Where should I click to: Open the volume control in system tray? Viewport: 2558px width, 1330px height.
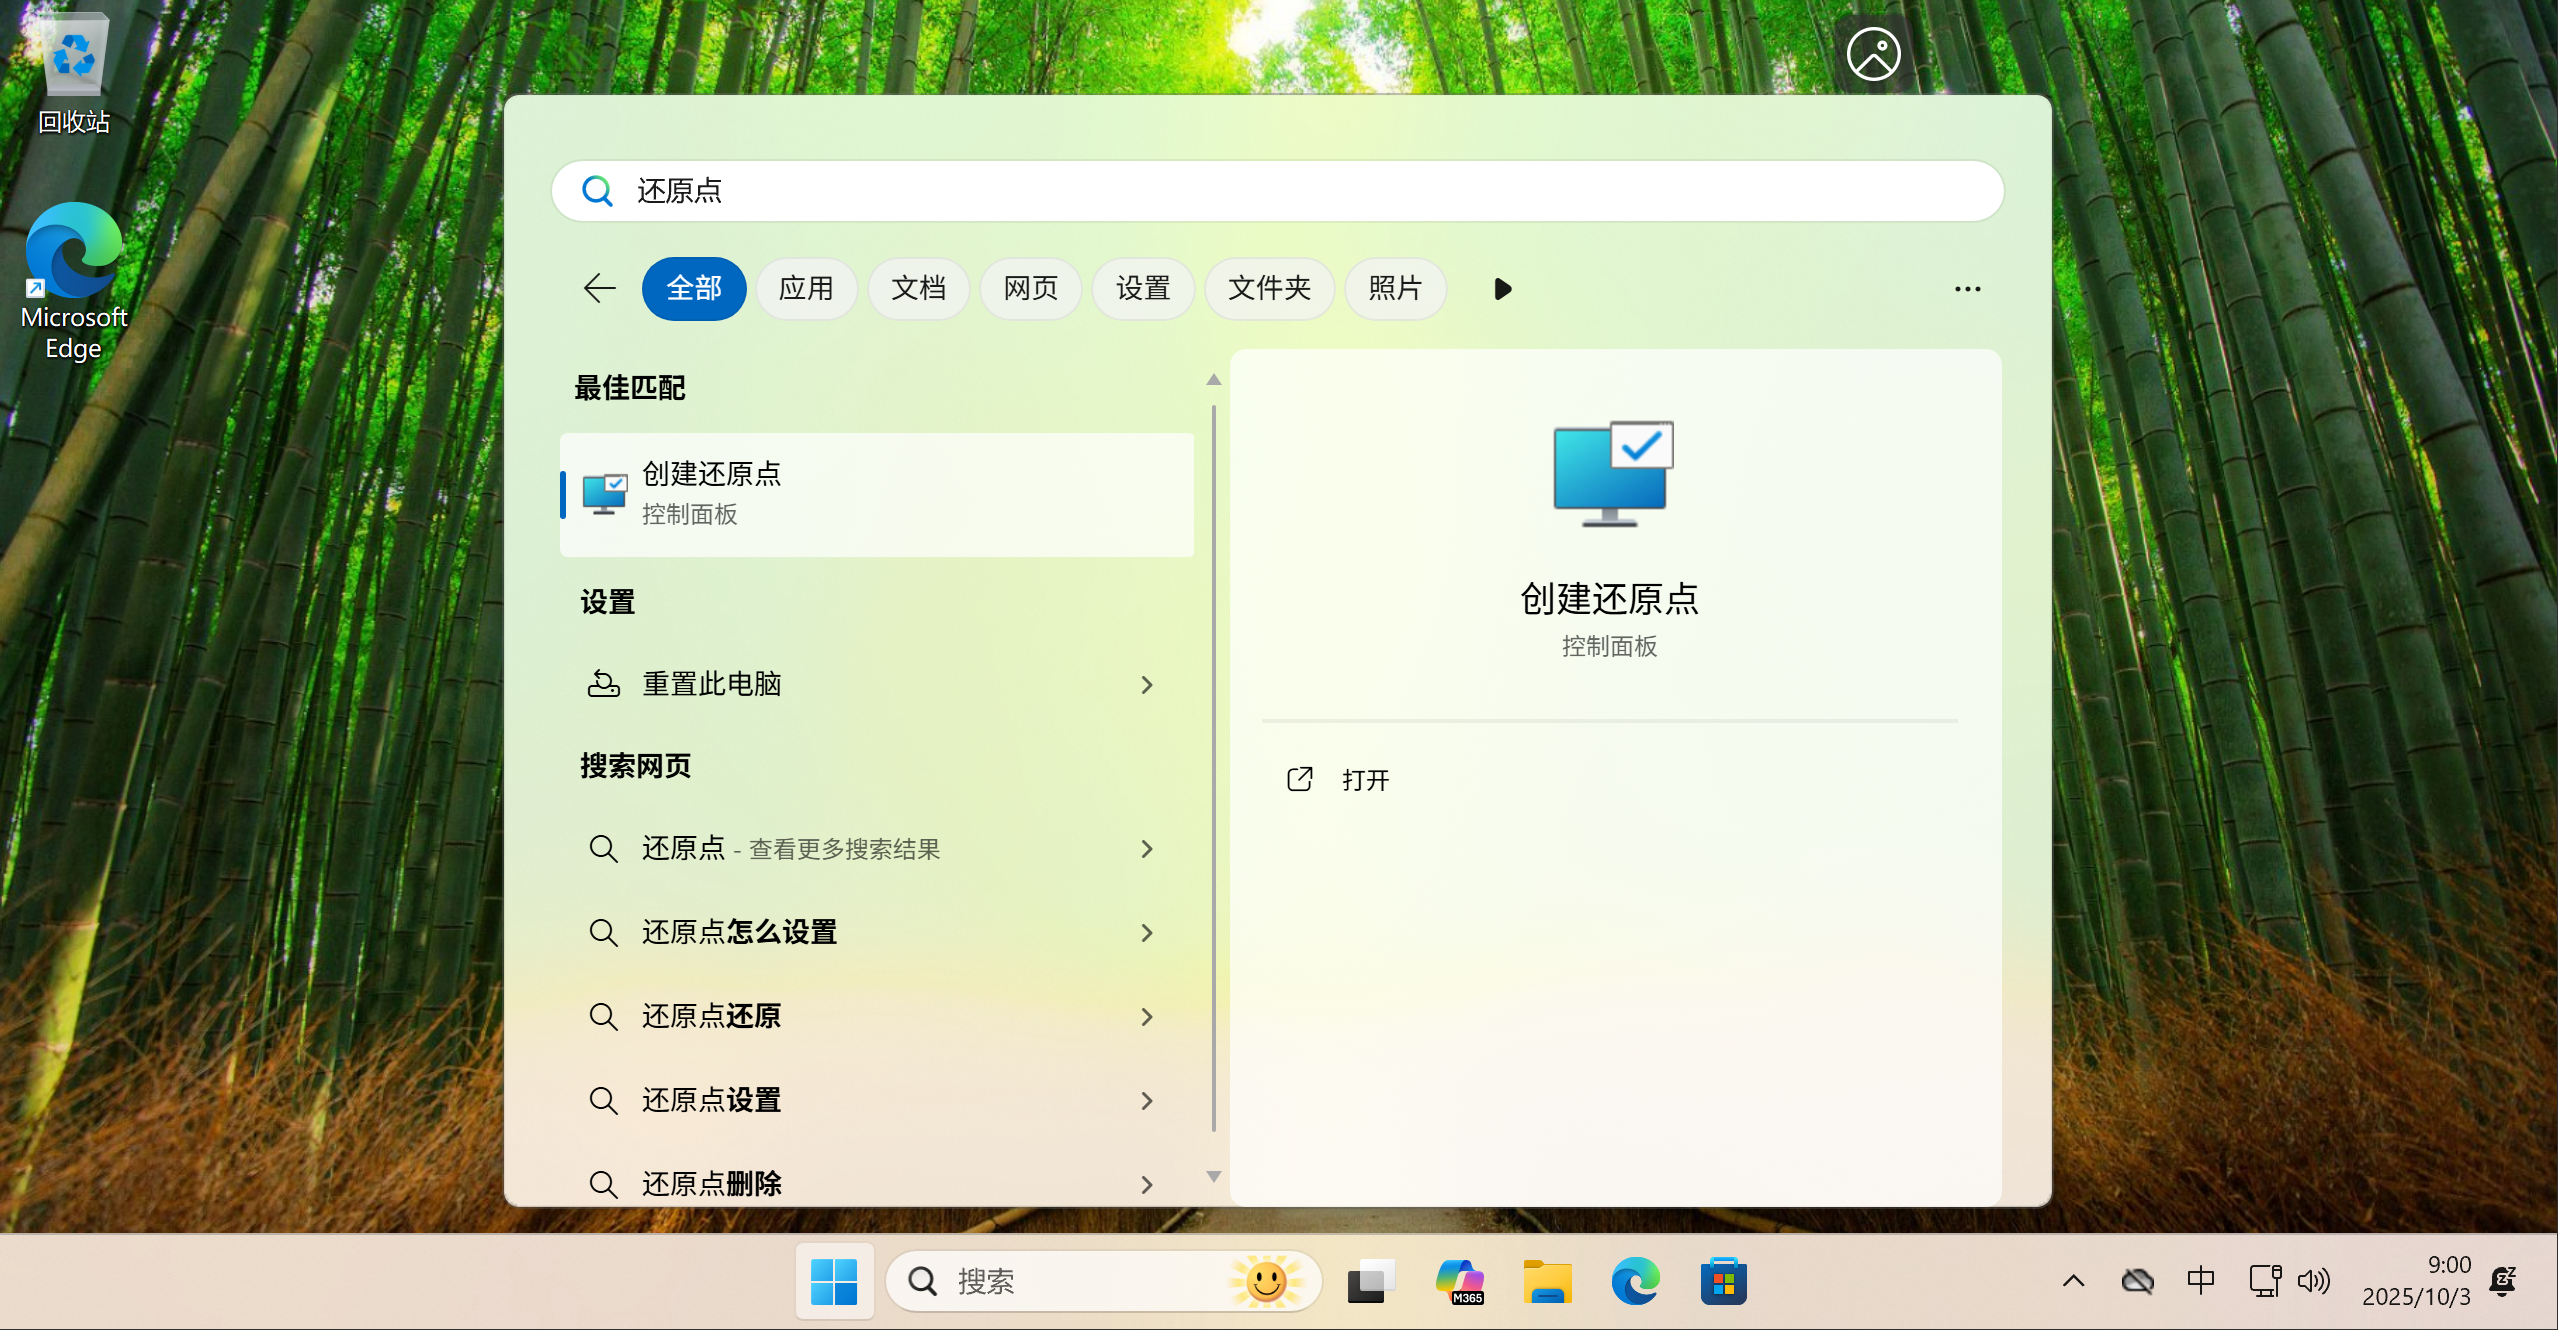(2312, 1281)
